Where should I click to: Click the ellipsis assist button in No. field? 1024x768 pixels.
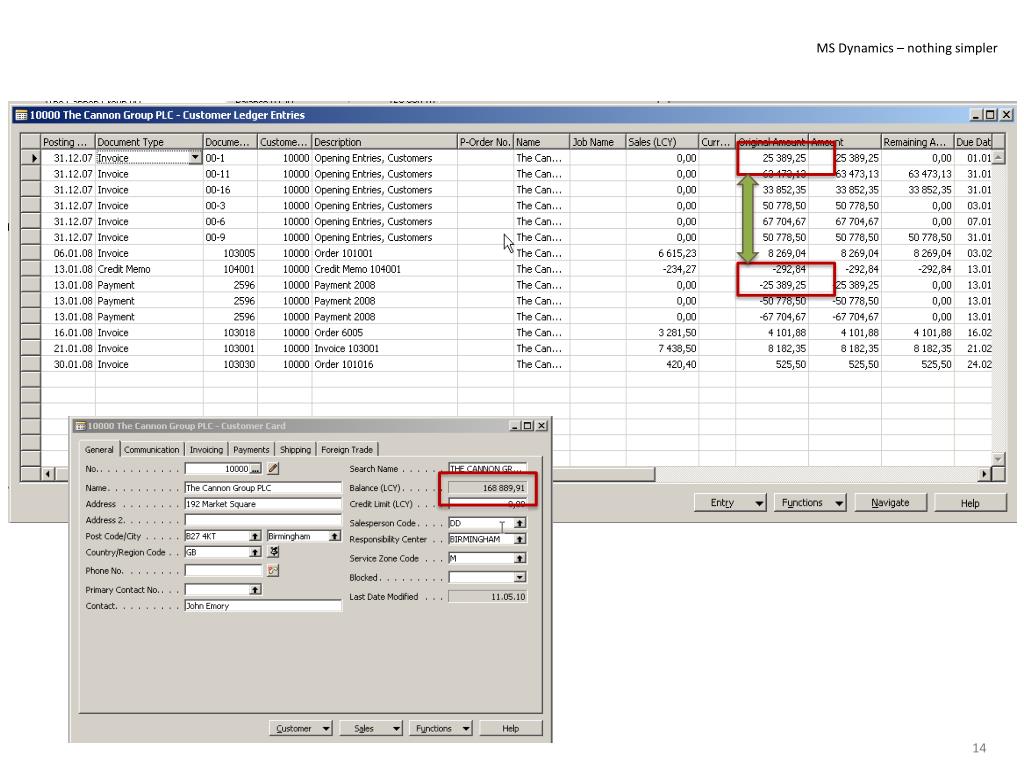click(x=256, y=469)
